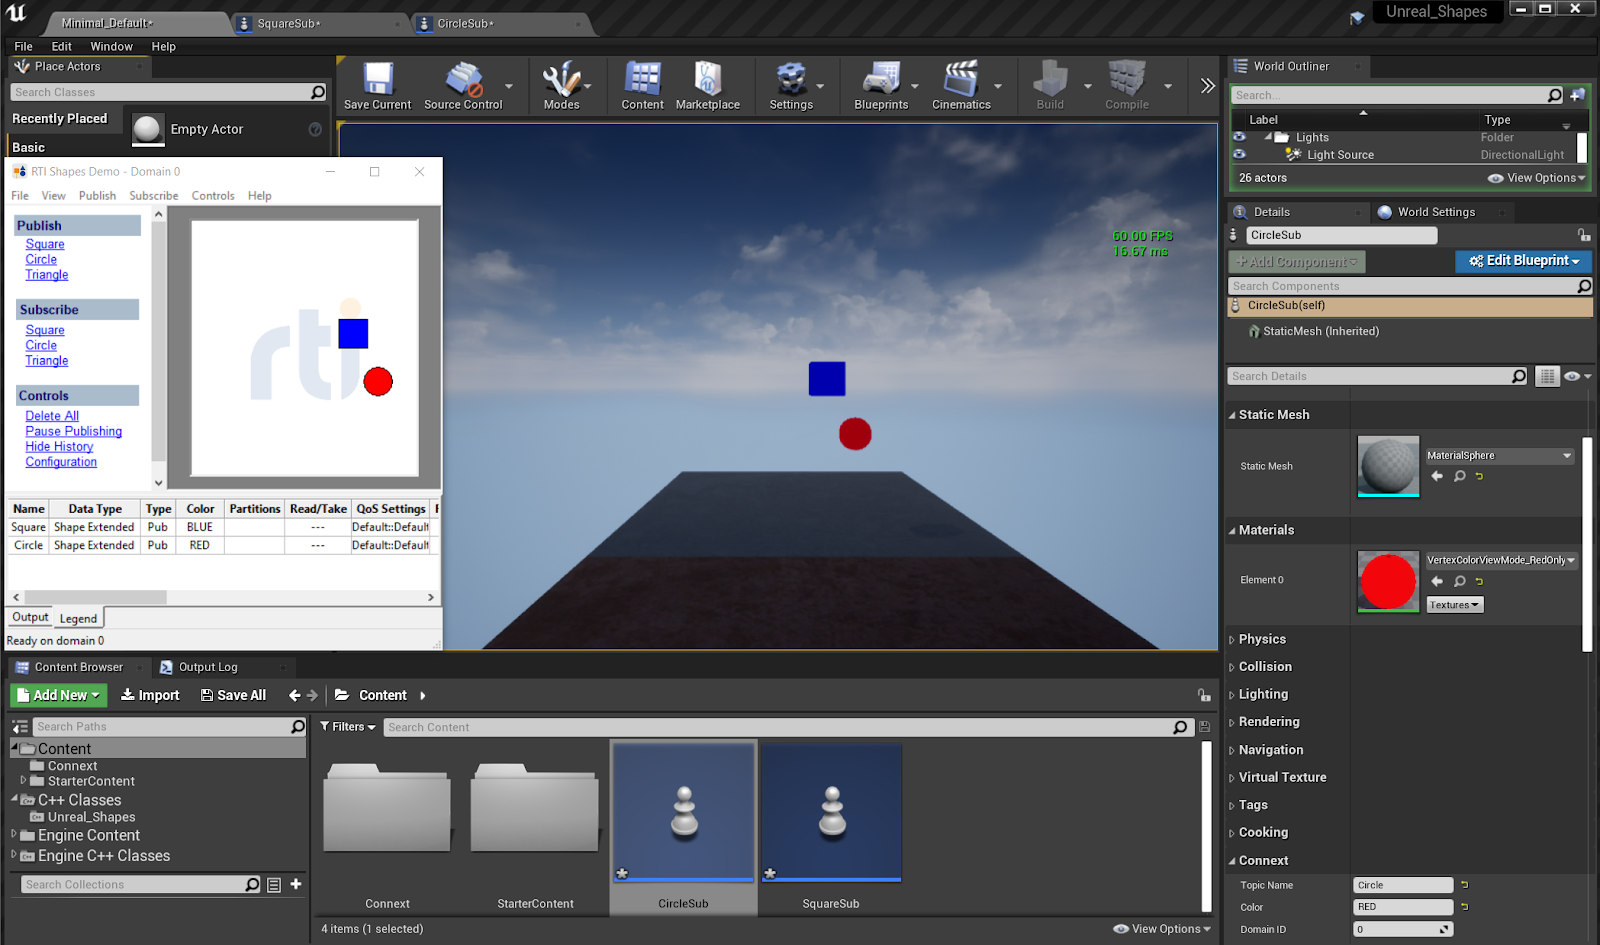Open the Add New dropdown
The image size is (1600, 945).
pos(58,695)
